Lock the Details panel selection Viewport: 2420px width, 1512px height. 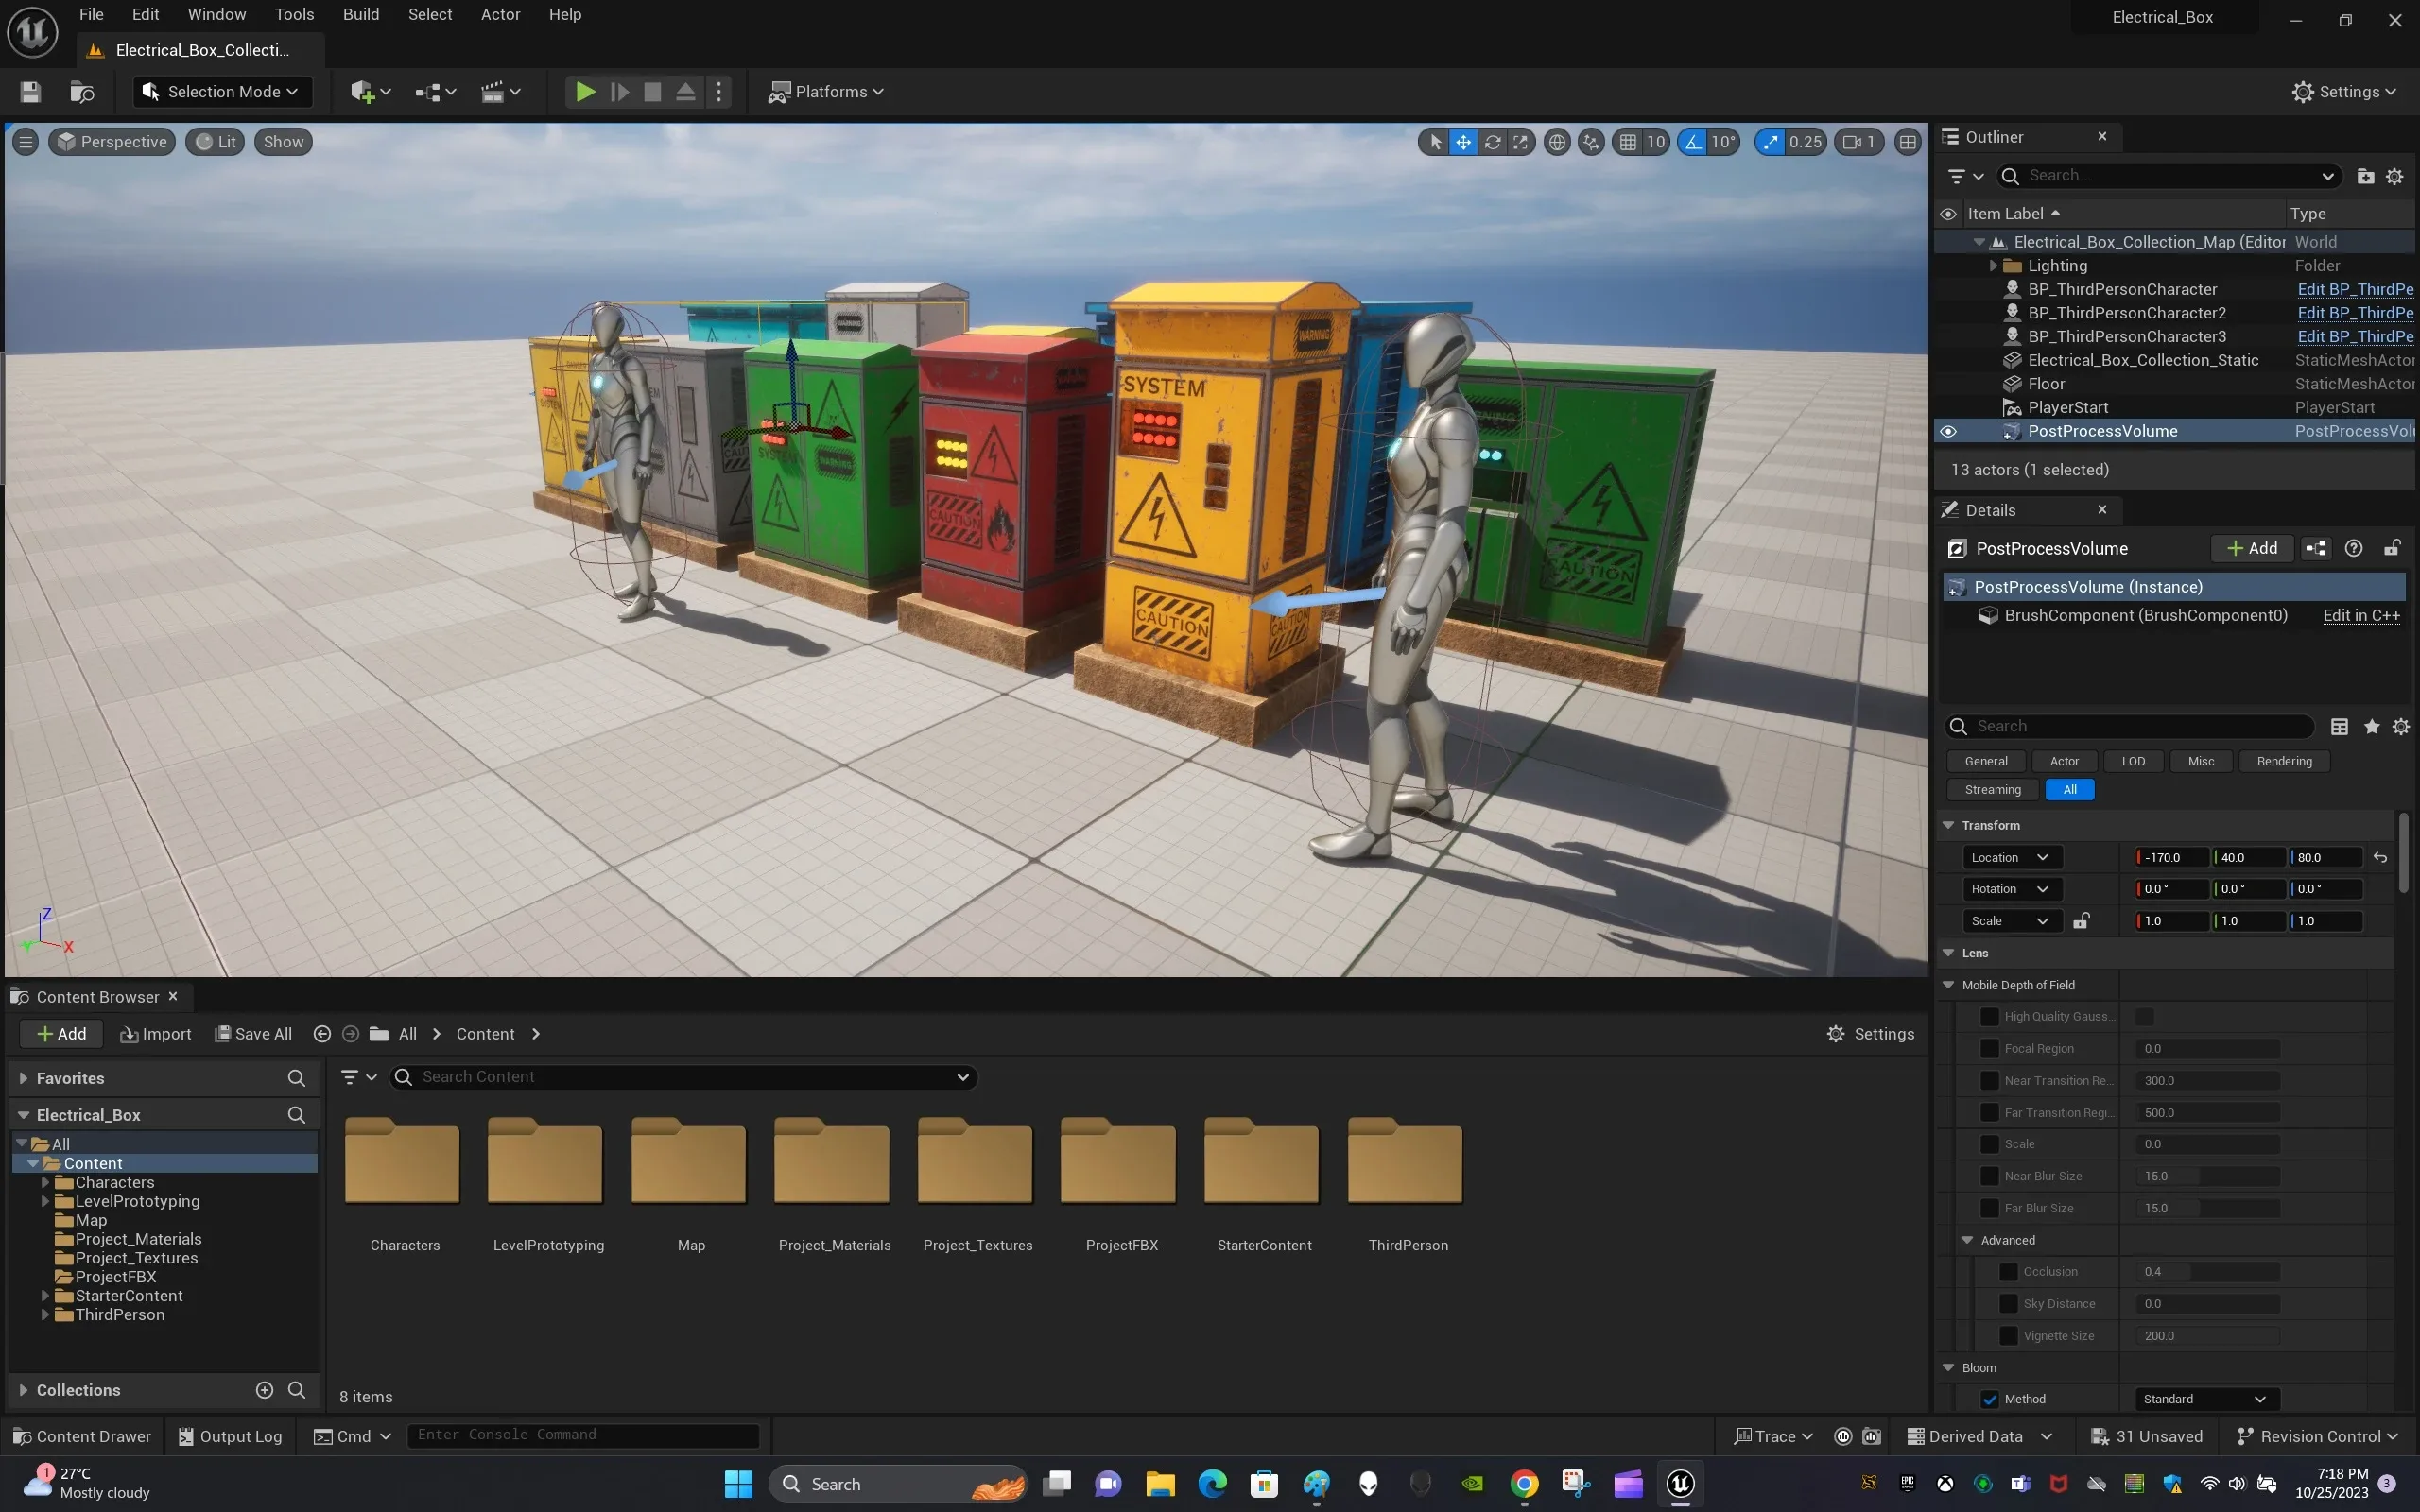2392,548
